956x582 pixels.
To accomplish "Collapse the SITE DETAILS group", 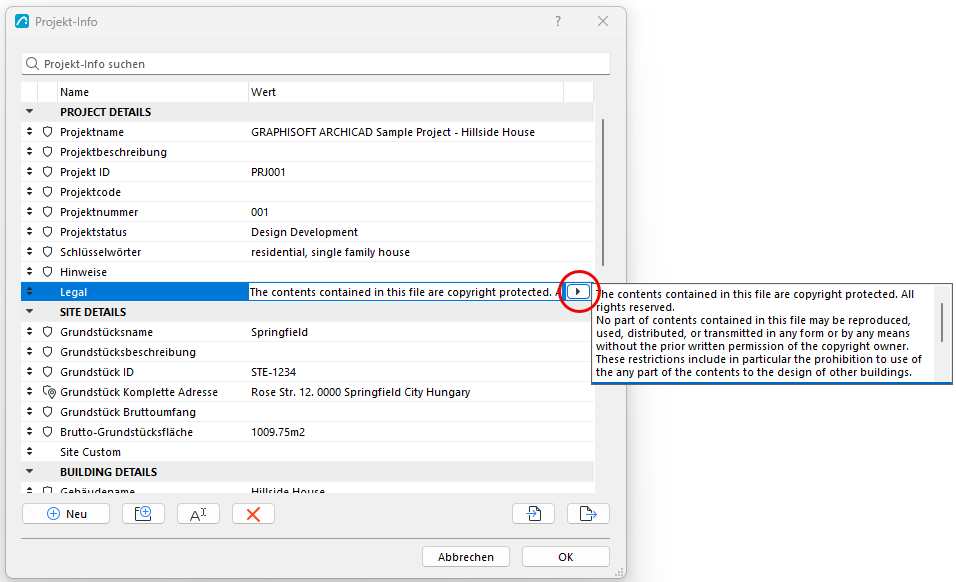I will pyautogui.click(x=29, y=311).
